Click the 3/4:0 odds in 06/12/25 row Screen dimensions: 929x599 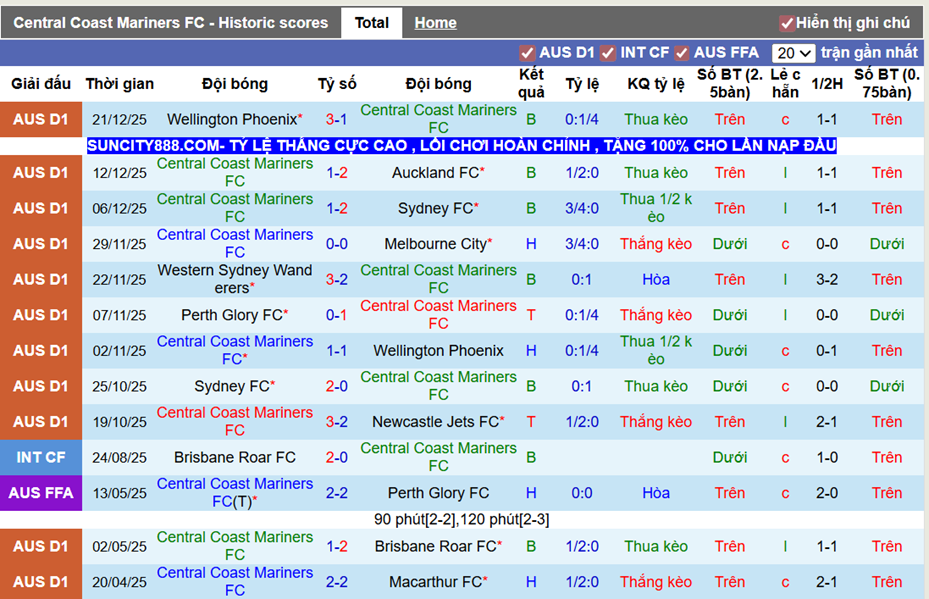click(x=582, y=208)
